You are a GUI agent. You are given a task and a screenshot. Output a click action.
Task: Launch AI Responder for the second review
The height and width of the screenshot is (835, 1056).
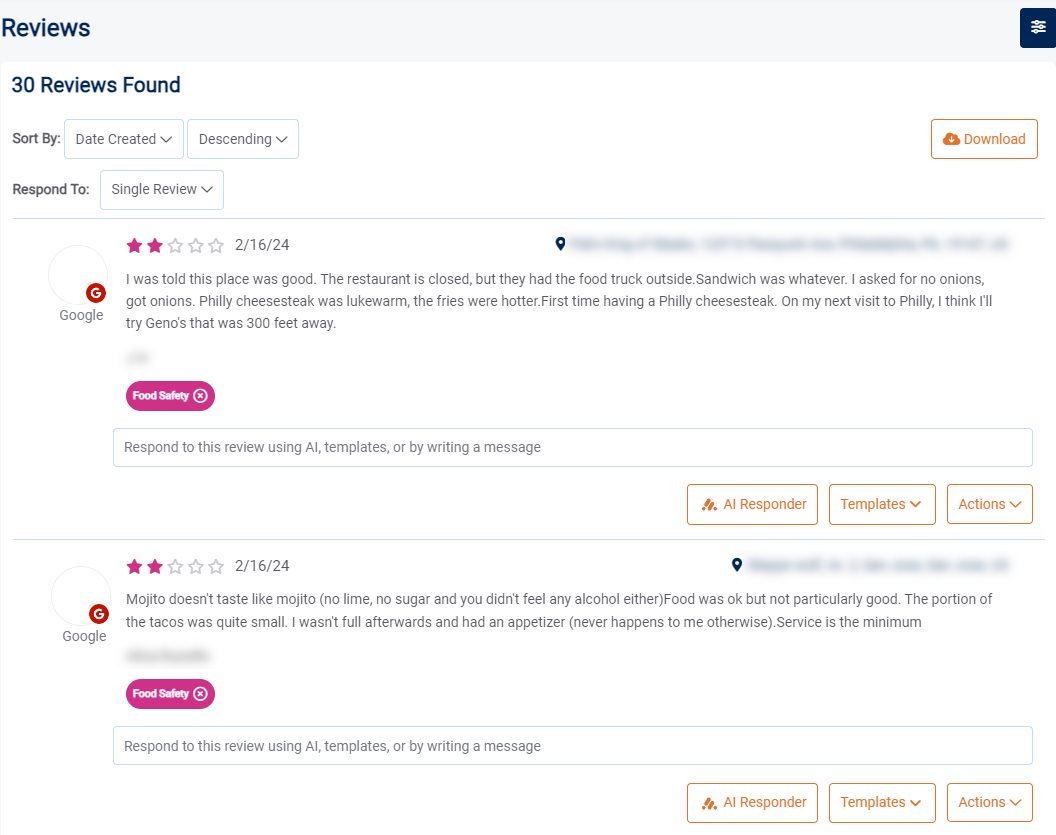click(753, 802)
